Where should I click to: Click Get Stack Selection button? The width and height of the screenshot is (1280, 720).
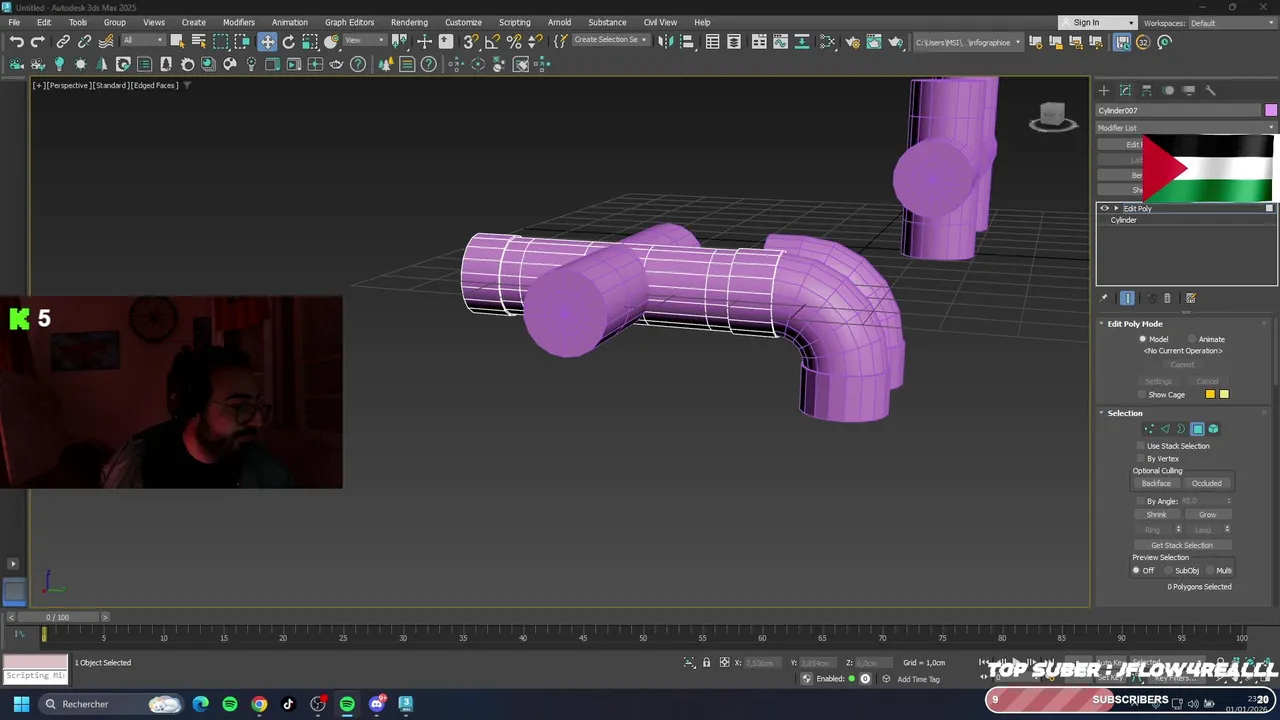[1182, 545]
